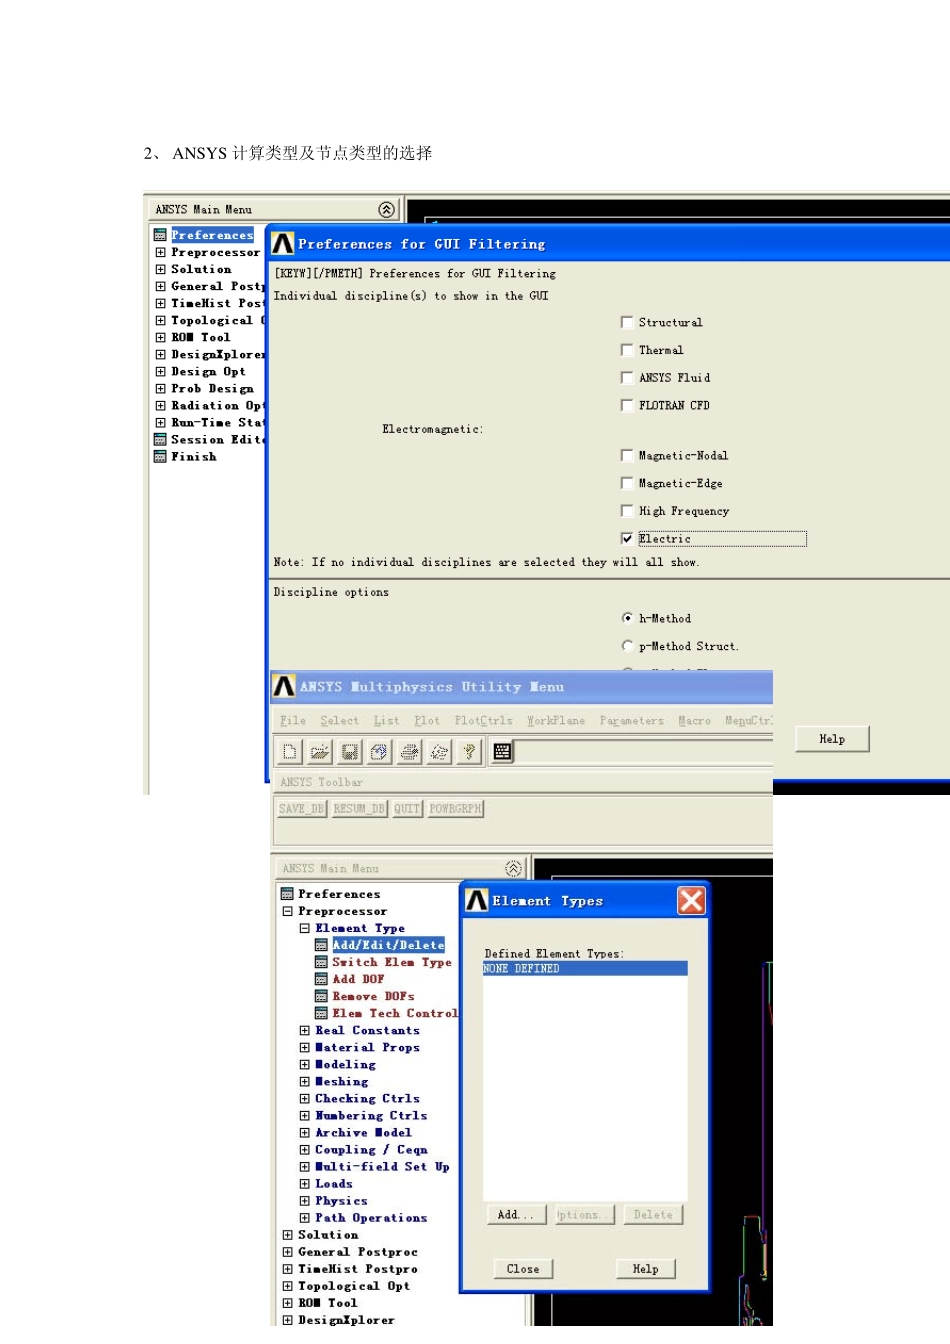Collapse the upper ANSYS Main Menu with round arrow icon
This screenshot has height=1344, width=950.
[386, 209]
